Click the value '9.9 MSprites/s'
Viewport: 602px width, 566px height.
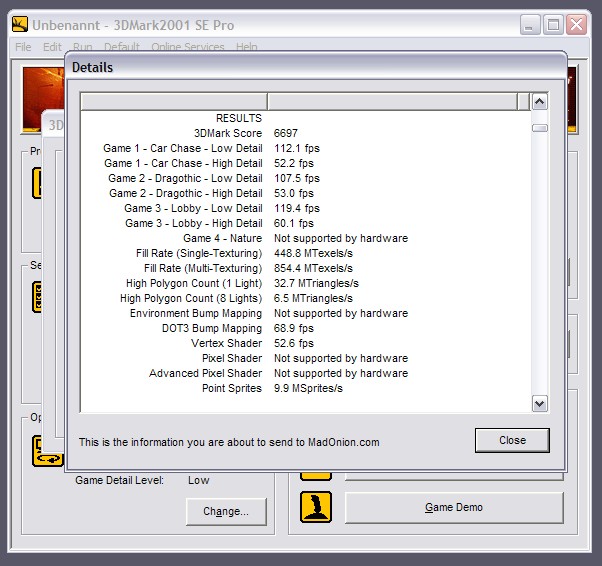point(308,388)
